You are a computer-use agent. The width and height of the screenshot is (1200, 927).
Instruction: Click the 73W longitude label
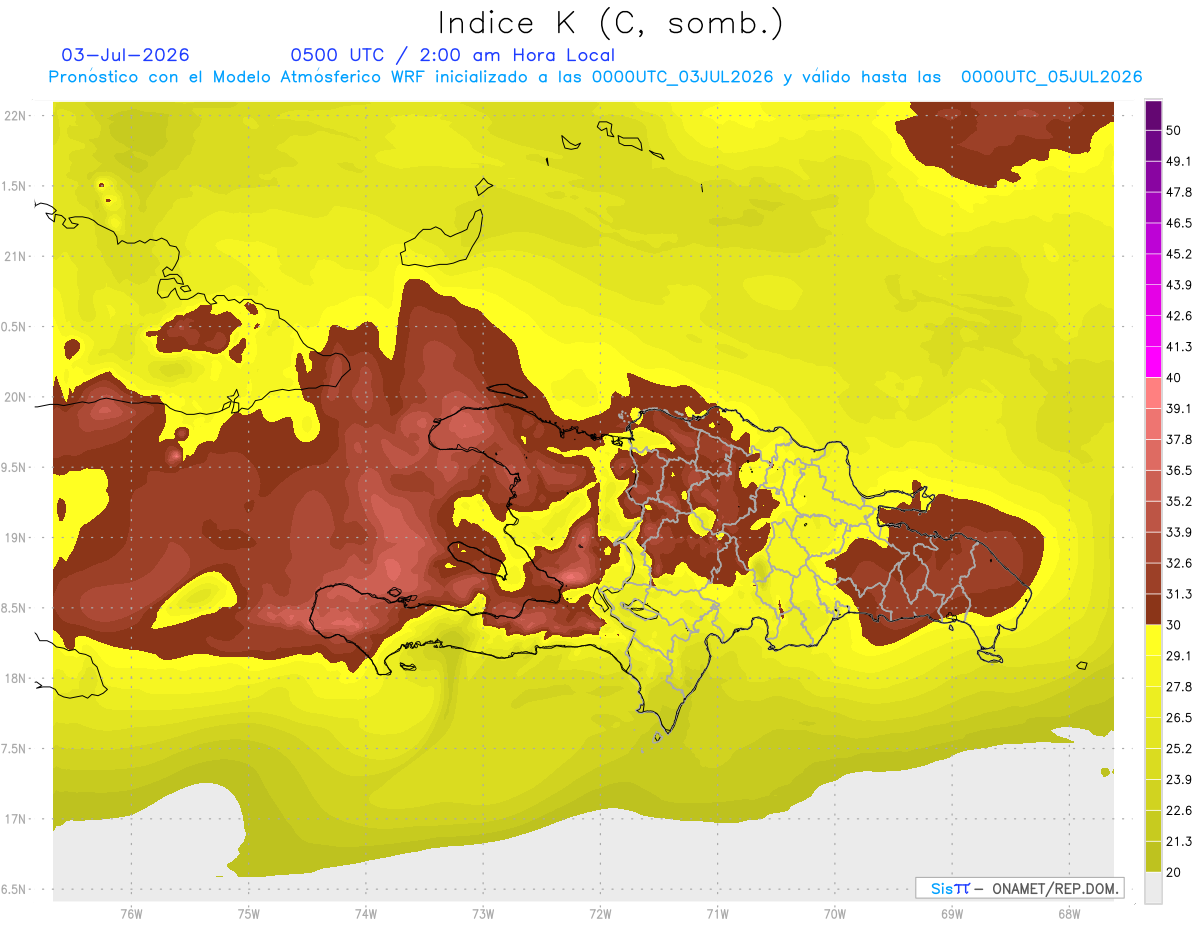click(483, 912)
